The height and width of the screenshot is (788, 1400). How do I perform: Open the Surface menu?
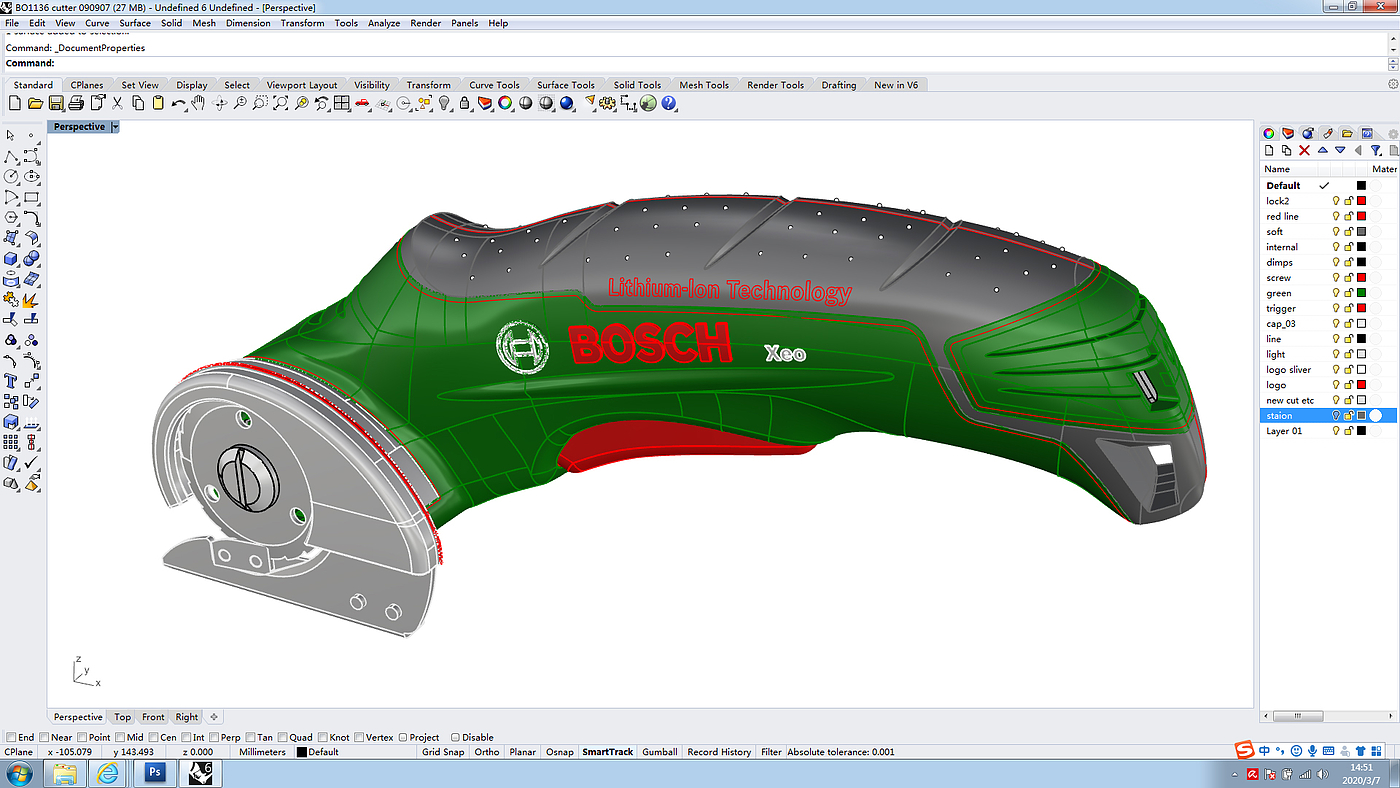(x=135, y=23)
